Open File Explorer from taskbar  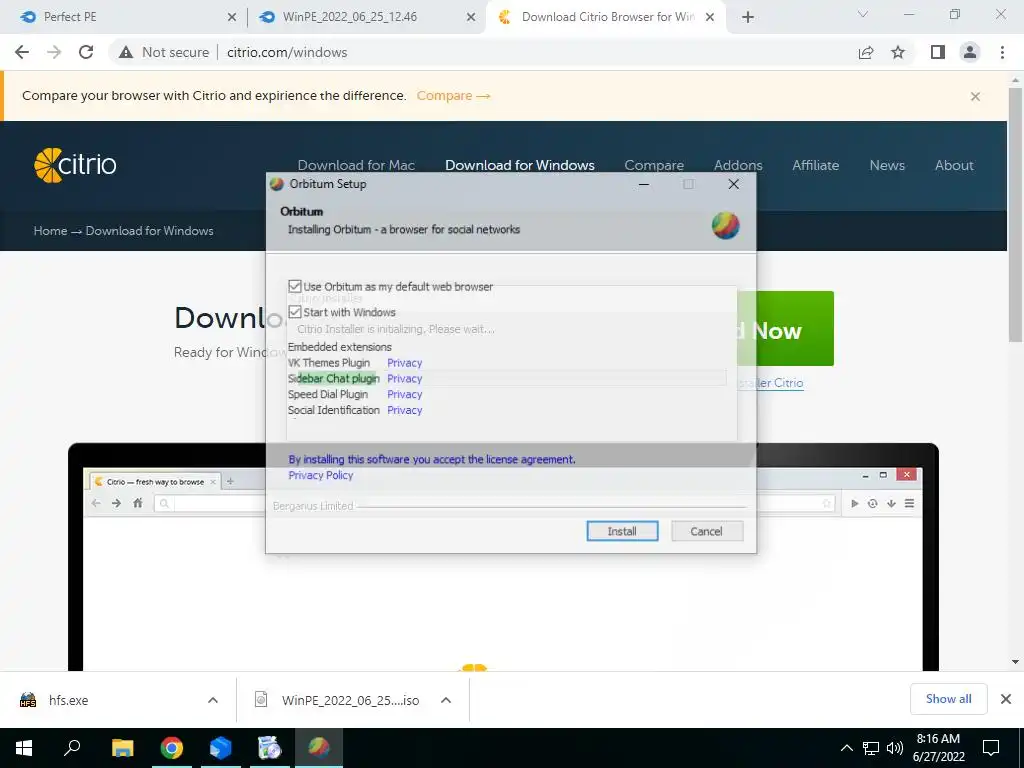[x=122, y=748]
